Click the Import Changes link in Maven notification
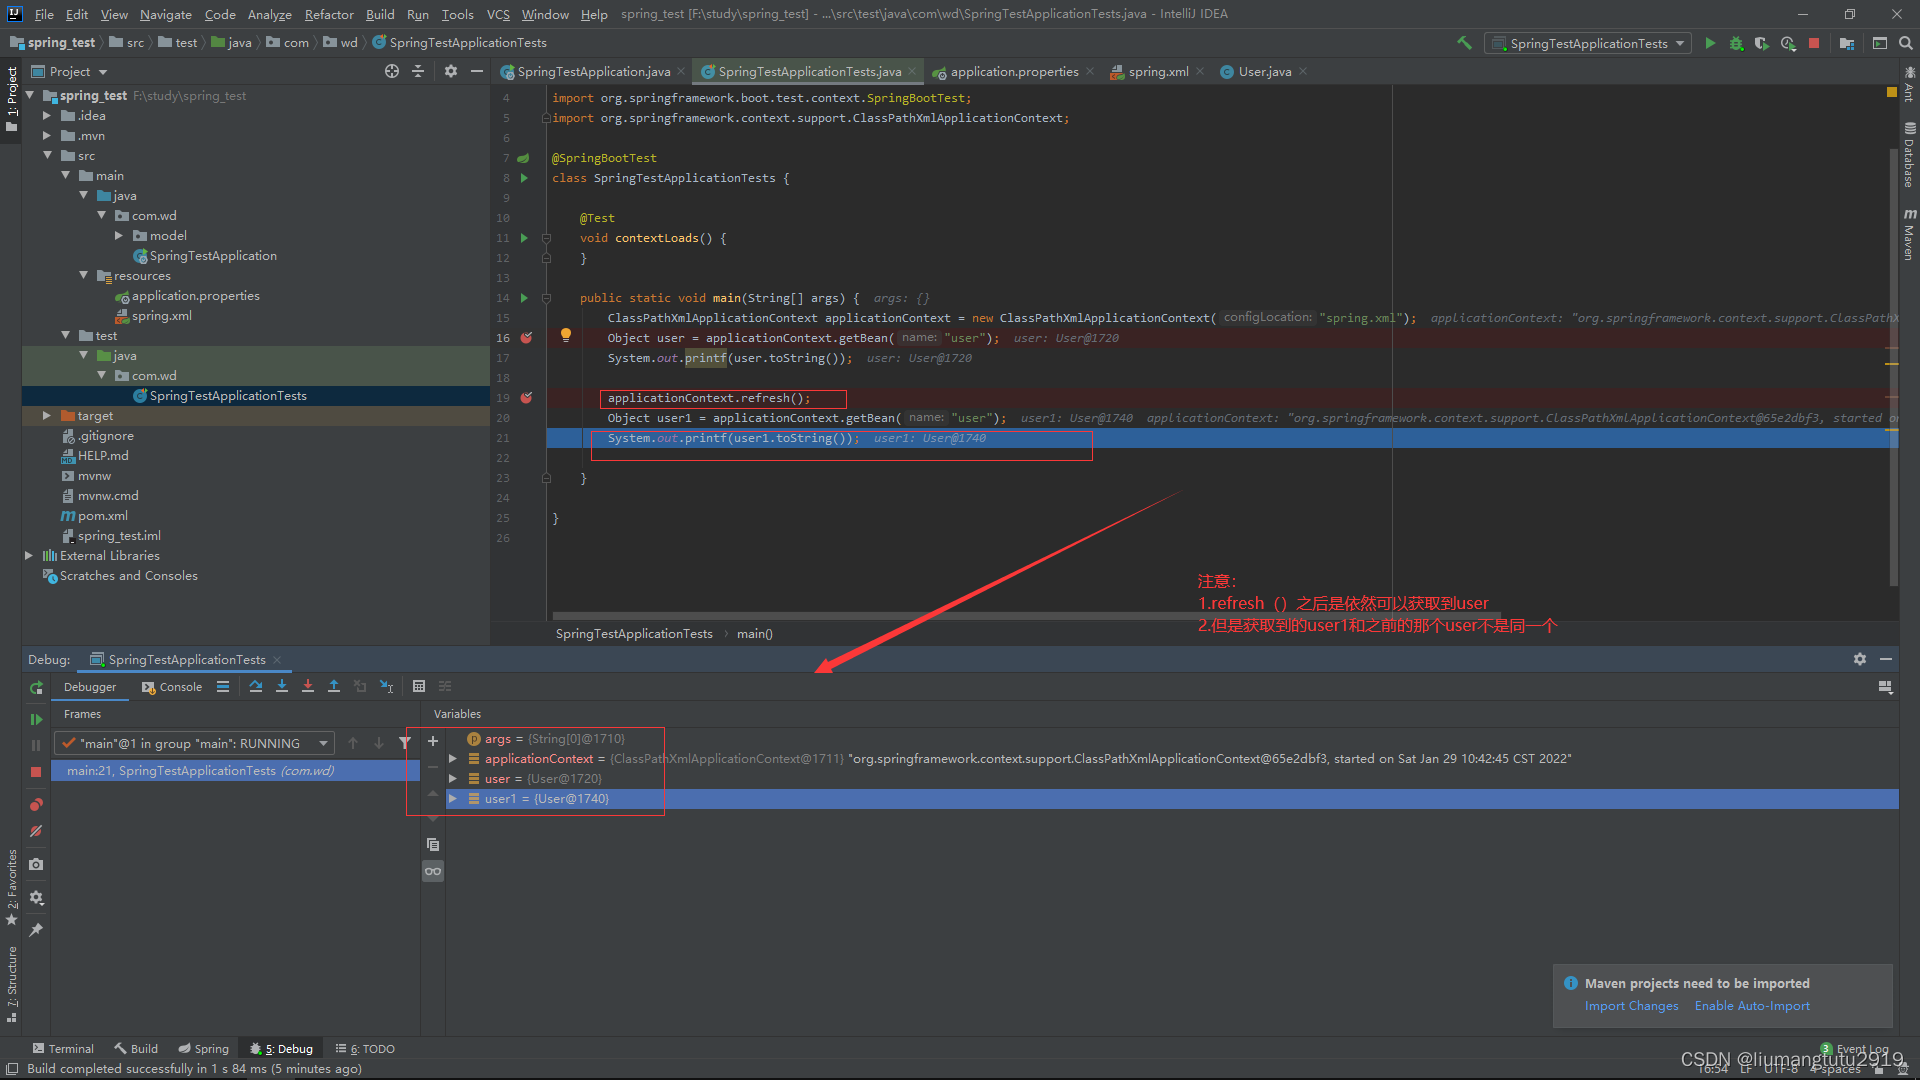Screen dimensions: 1920x1080 (x=1631, y=1005)
